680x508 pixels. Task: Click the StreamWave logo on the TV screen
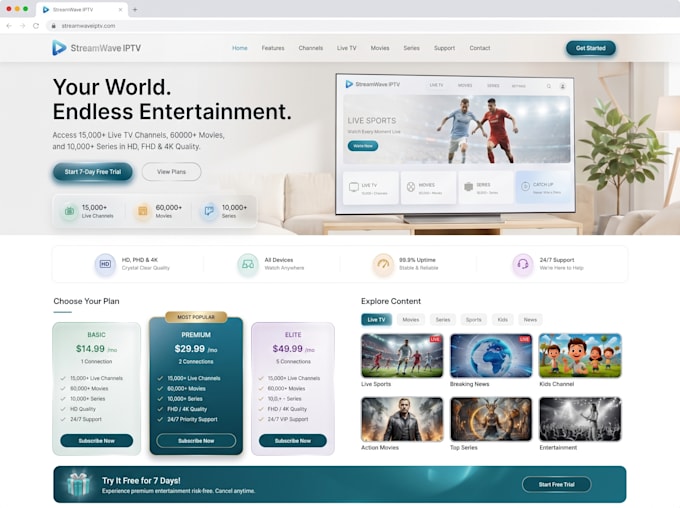point(372,84)
